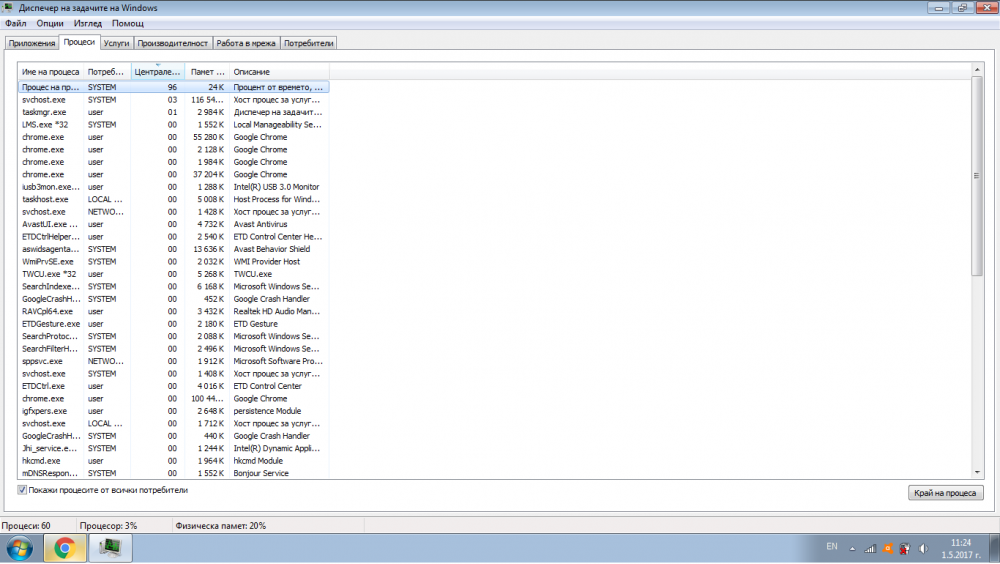Click the EN language indicator
Screen dimensions: 1000x564
point(832,547)
